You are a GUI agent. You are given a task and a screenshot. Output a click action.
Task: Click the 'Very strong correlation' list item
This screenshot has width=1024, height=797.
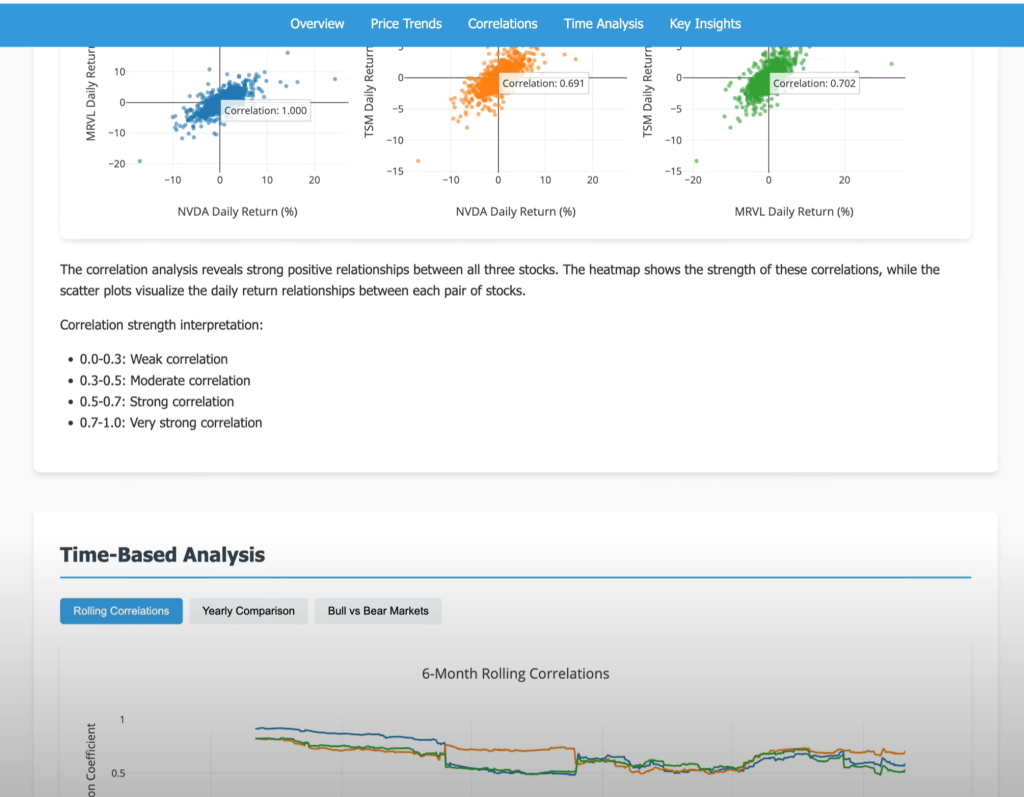click(x=170, y=423)
